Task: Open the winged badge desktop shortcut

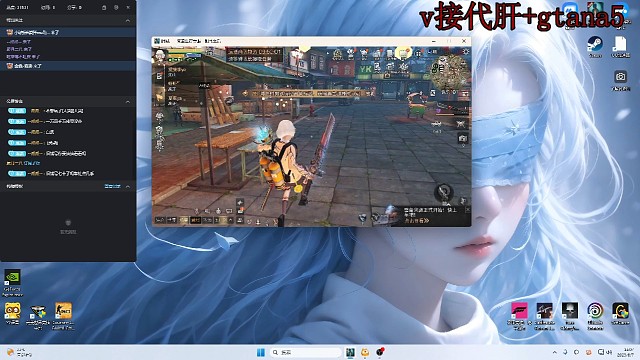Action: tap(38, 316)
